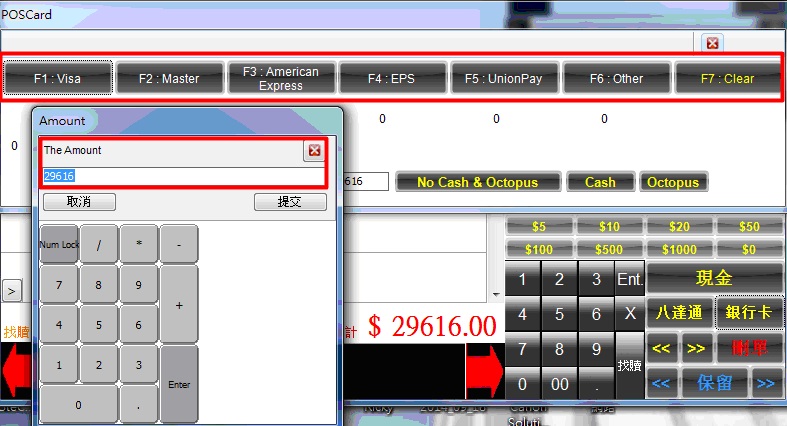The height and width of the screenshot is (426, 787).
Task: Choose F2 : Master card type
Action: point(169,78)
